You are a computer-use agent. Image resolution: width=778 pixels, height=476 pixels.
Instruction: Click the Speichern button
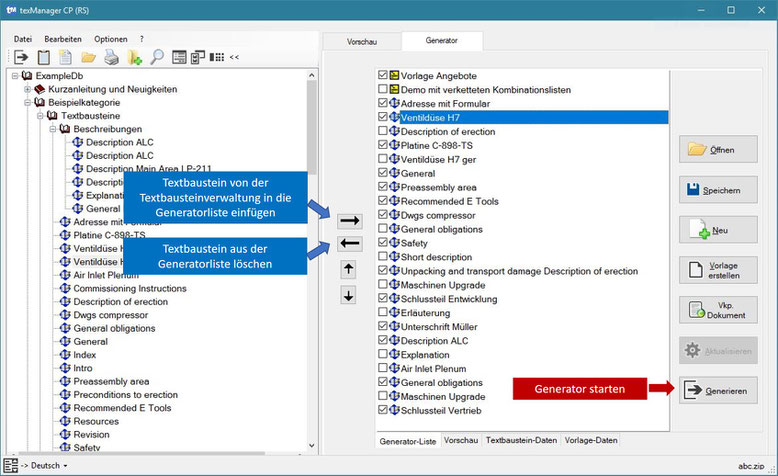(718, 190)
